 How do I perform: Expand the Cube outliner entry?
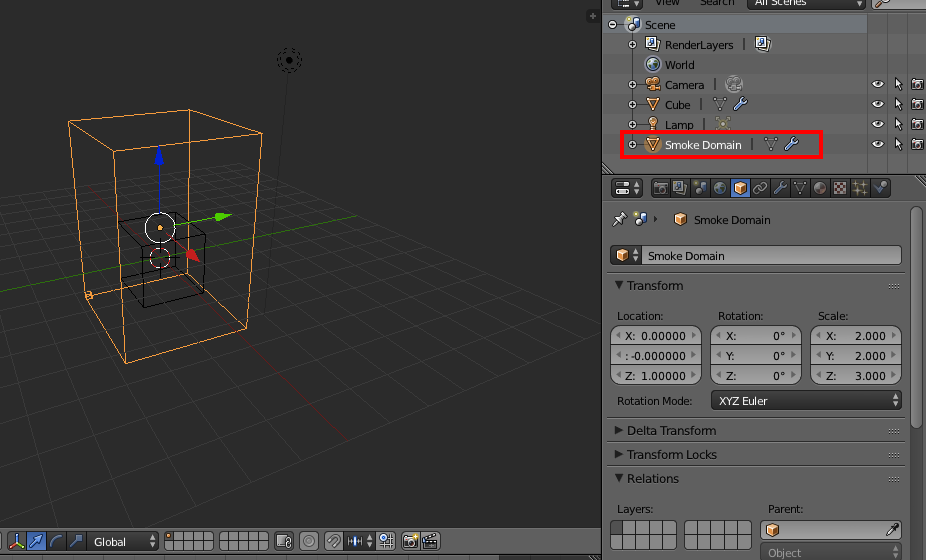point(632,105)
